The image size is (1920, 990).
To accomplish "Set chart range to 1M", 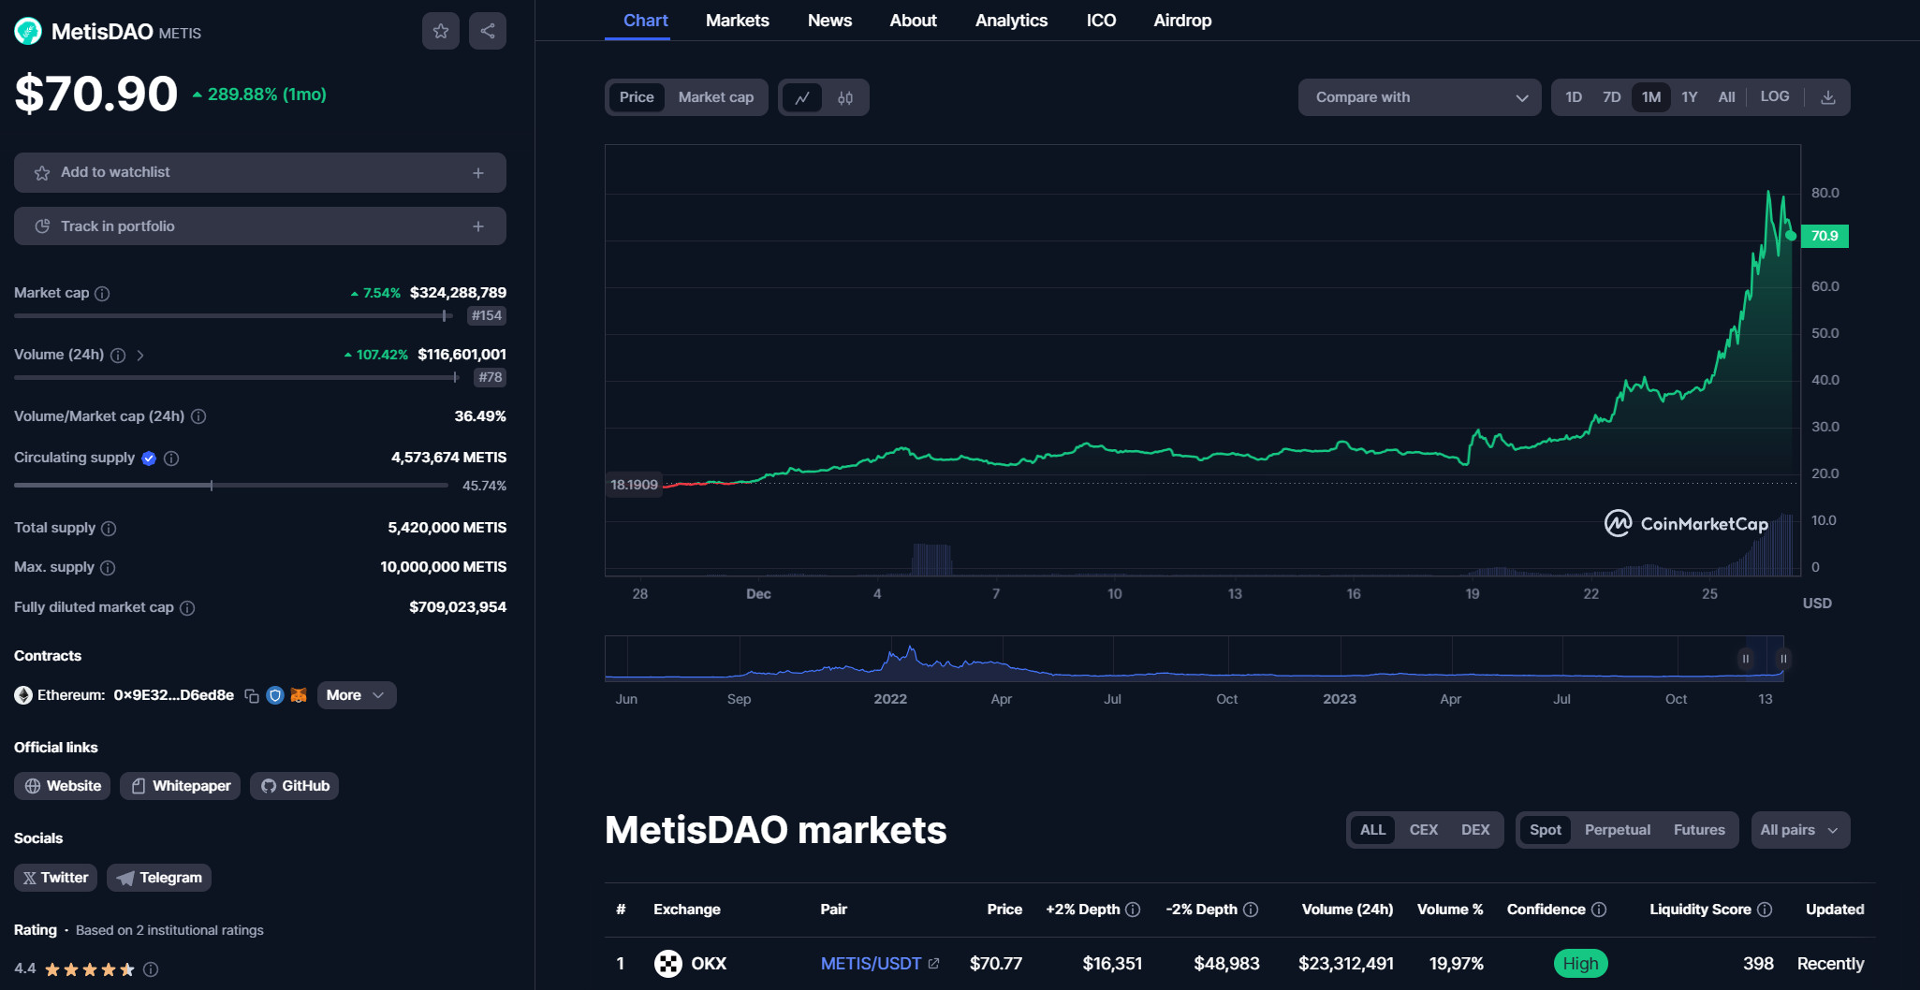I will click(1651, 97).
